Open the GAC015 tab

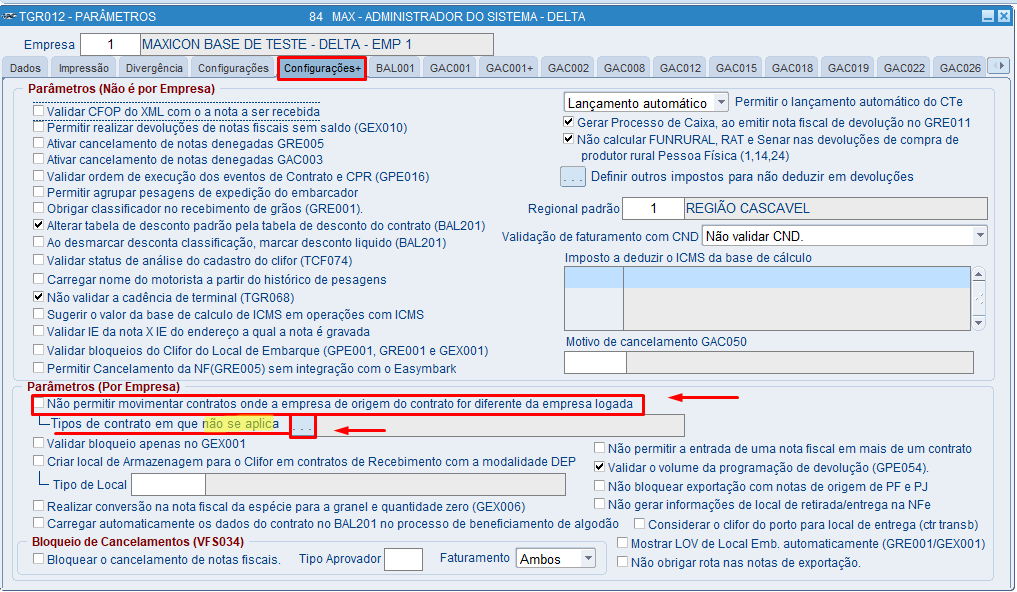736,68
